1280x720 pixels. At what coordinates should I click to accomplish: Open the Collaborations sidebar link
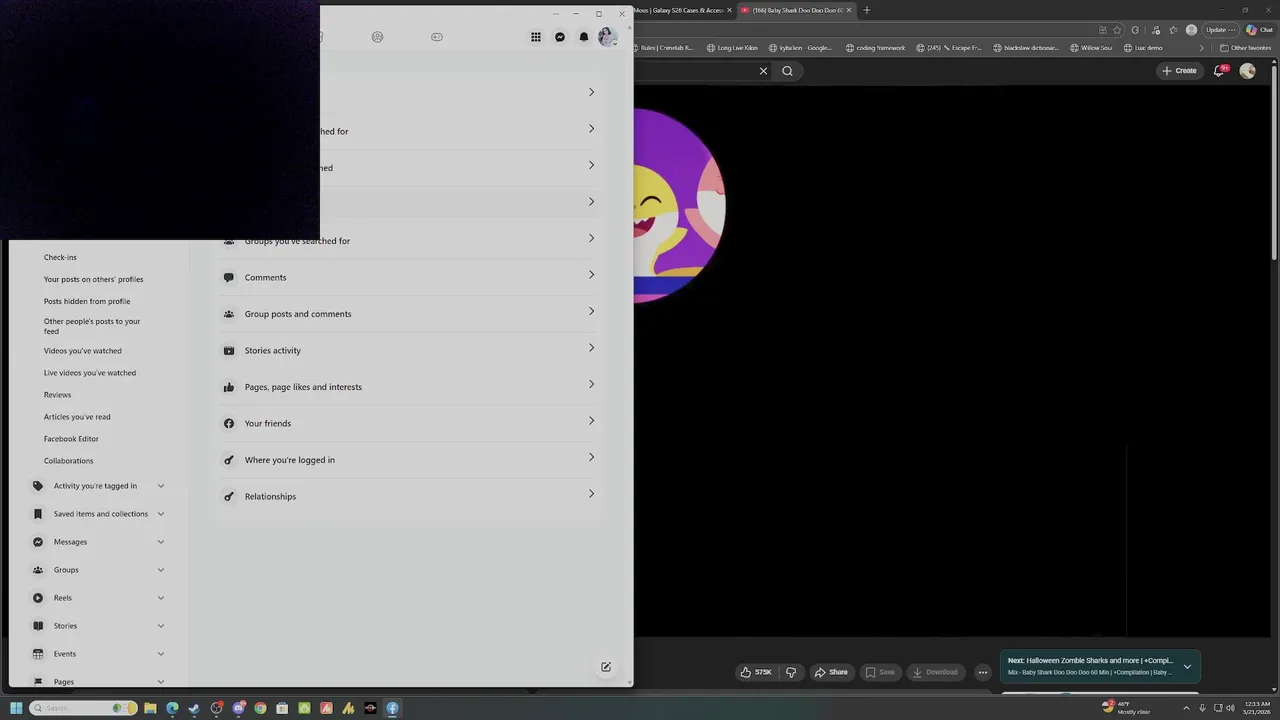point(69,461)
